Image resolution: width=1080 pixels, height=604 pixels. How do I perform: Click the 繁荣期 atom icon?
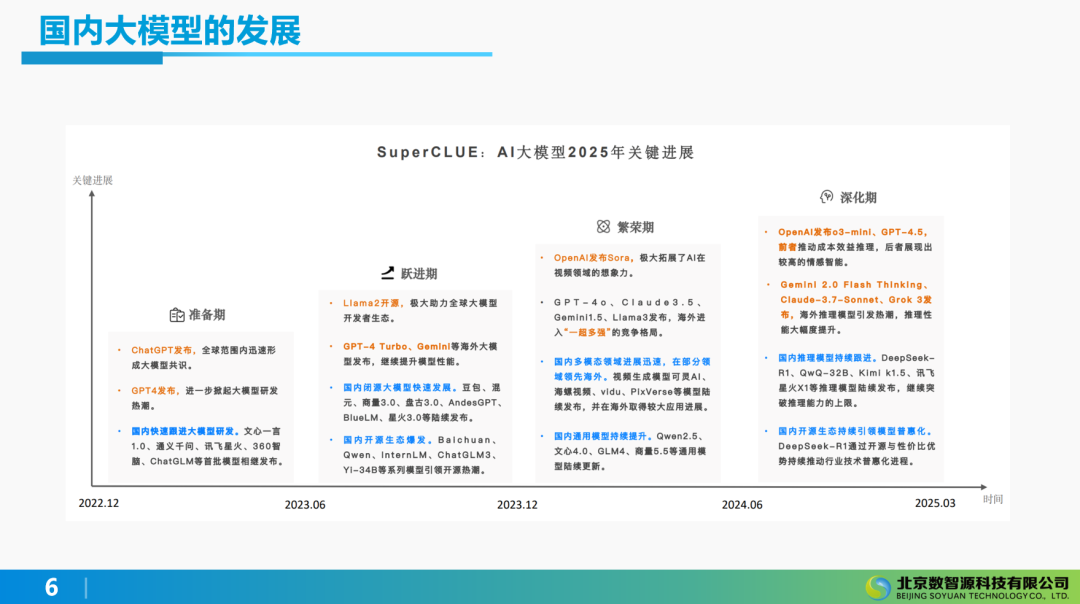coord(603,227)
